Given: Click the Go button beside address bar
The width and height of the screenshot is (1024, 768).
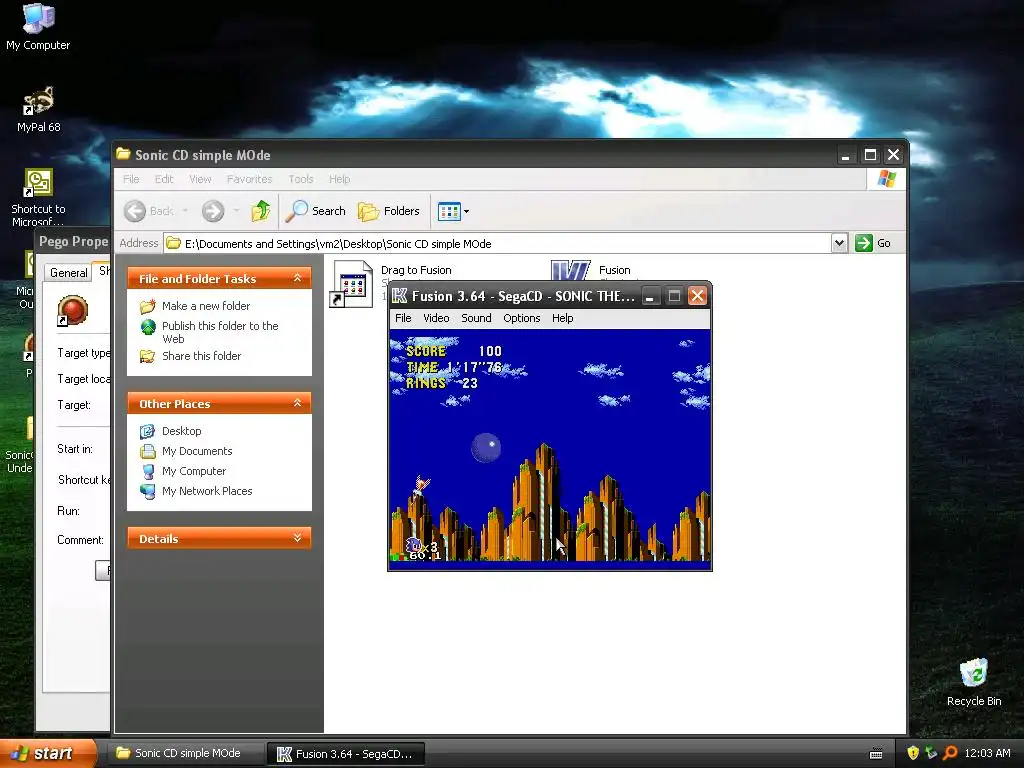Looking at the screenshot, I should click(874, 243).
